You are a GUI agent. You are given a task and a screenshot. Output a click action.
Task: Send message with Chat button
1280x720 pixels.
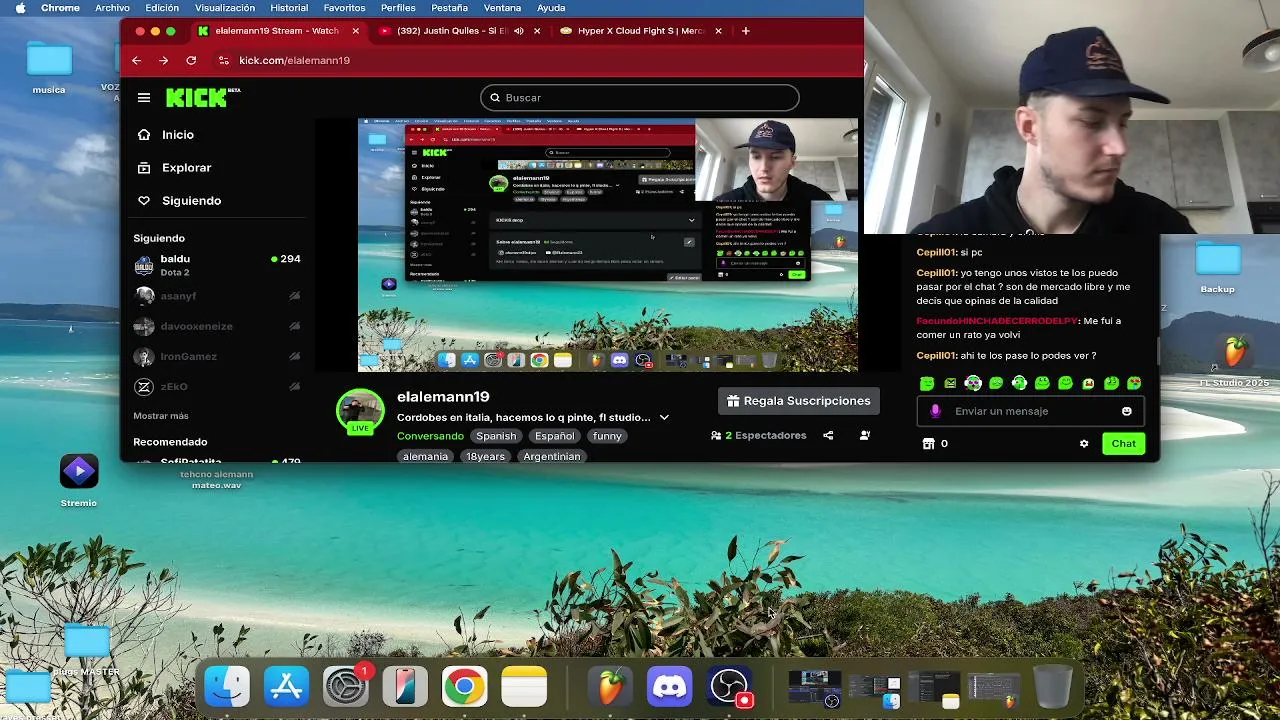click(1123, 444)
